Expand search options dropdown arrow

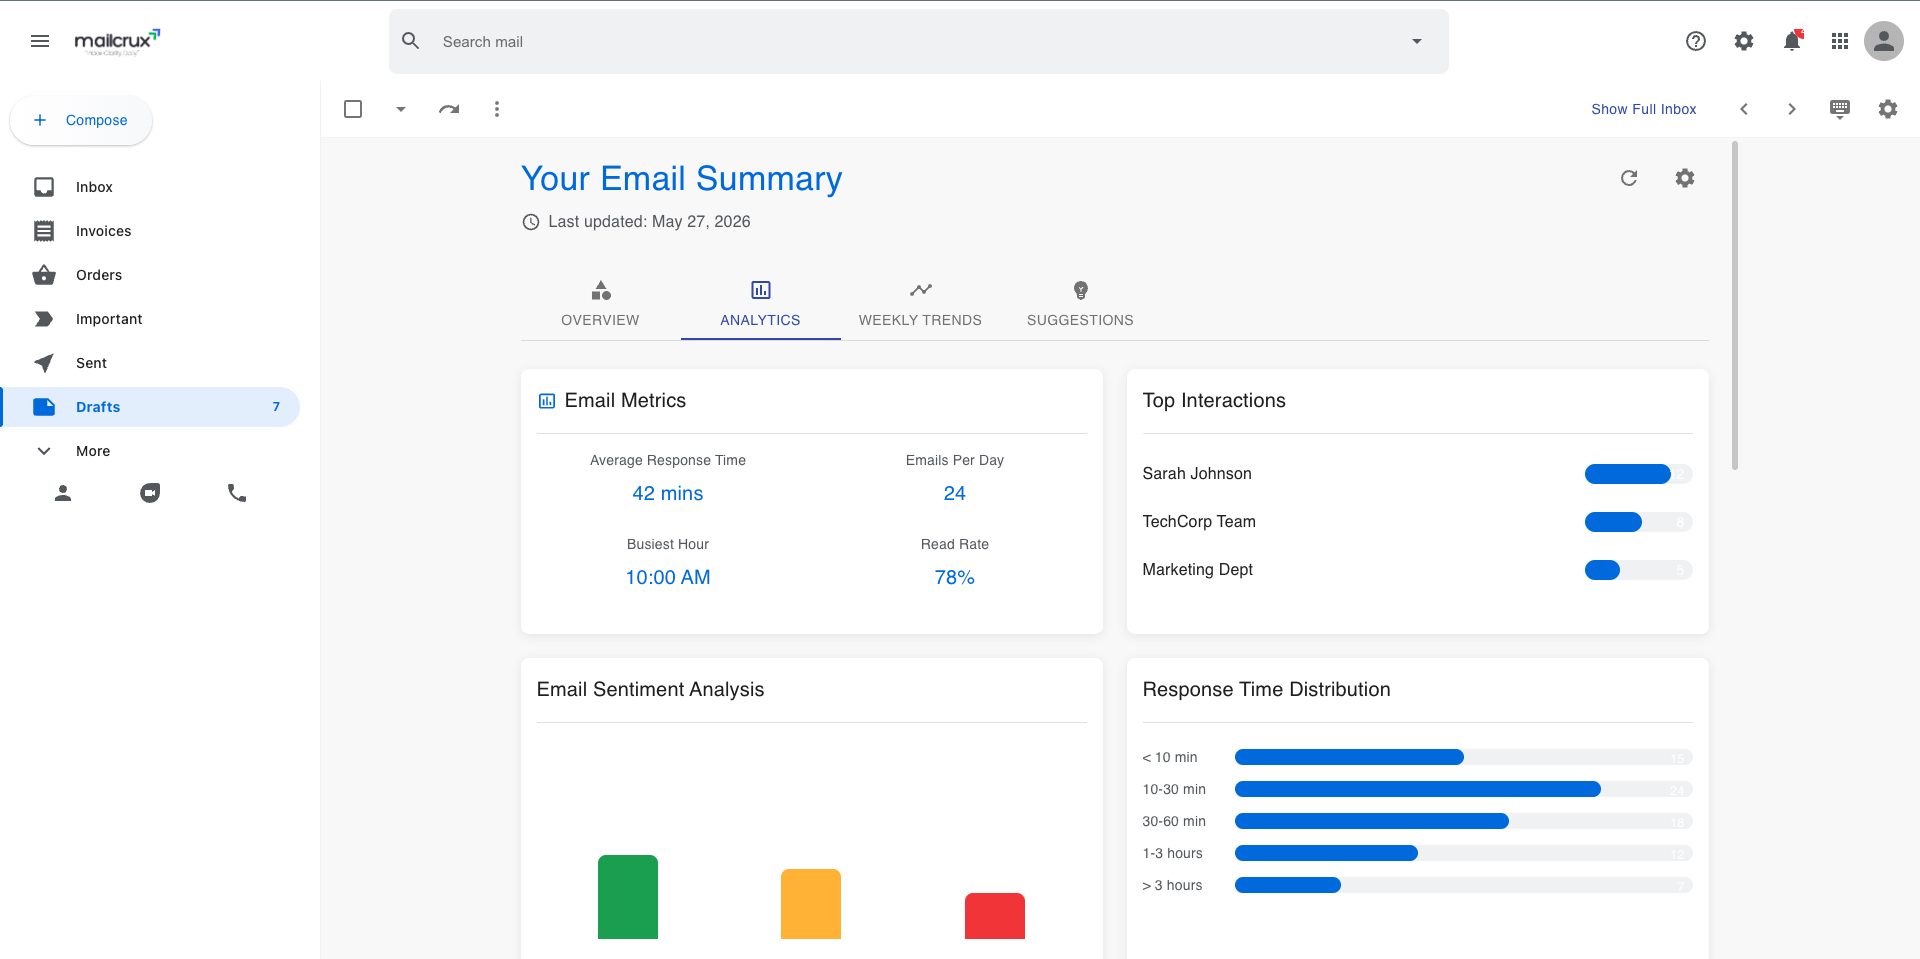[1417, 41]
